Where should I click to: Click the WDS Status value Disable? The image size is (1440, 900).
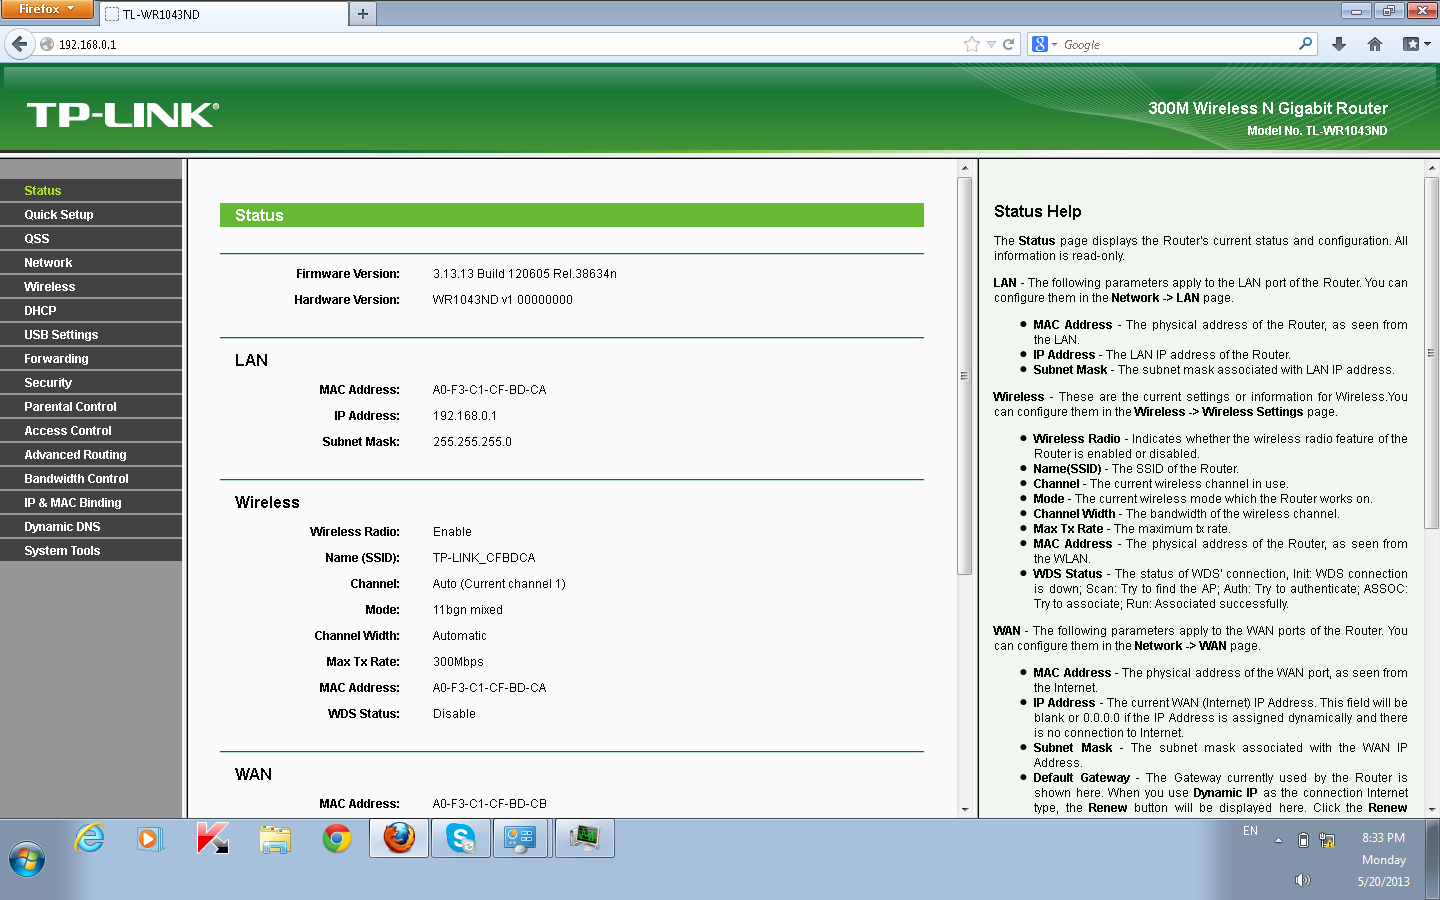[x=454, y=714]
